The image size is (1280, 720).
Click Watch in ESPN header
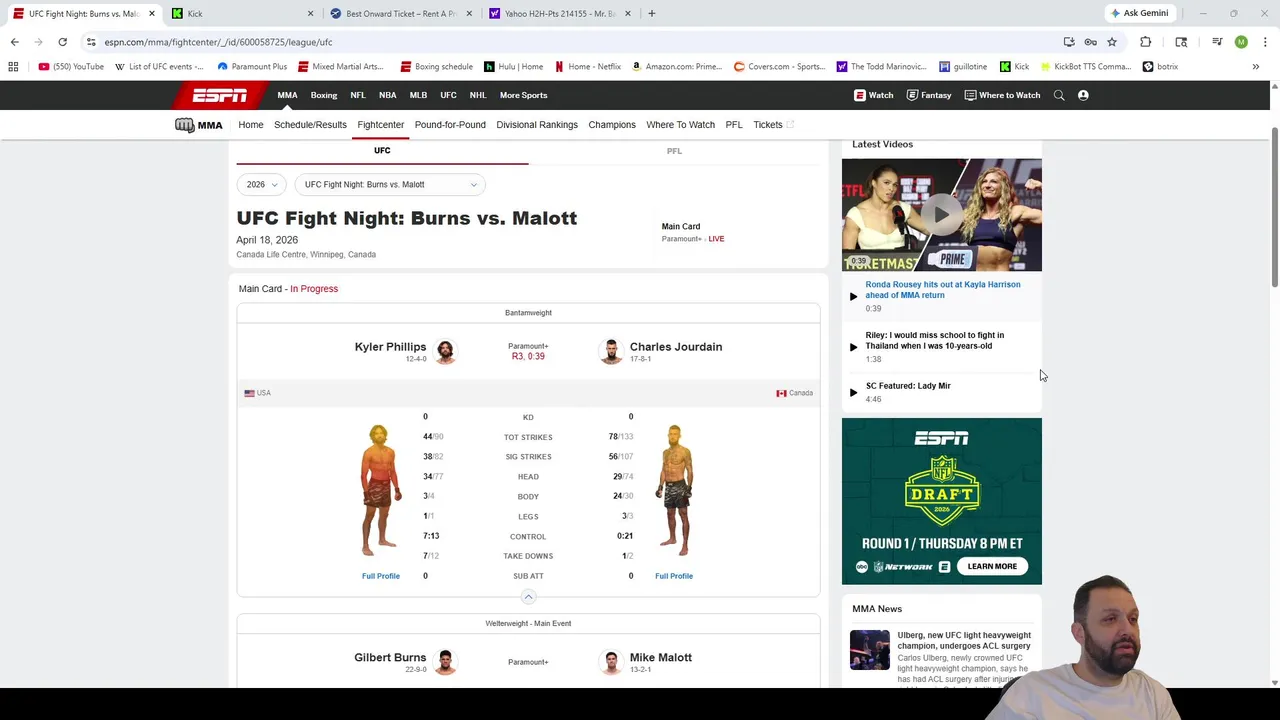pos(873,95)
